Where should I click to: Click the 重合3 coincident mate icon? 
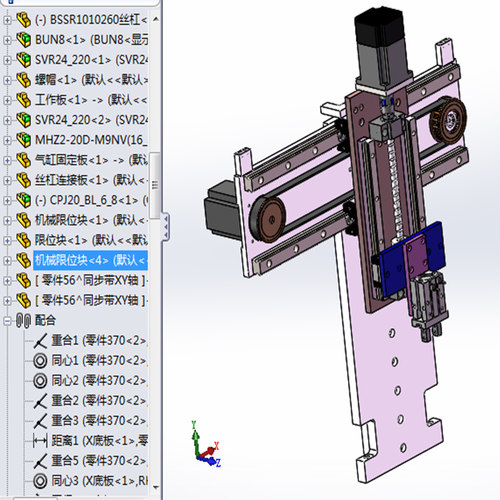(x=40, y=421)
